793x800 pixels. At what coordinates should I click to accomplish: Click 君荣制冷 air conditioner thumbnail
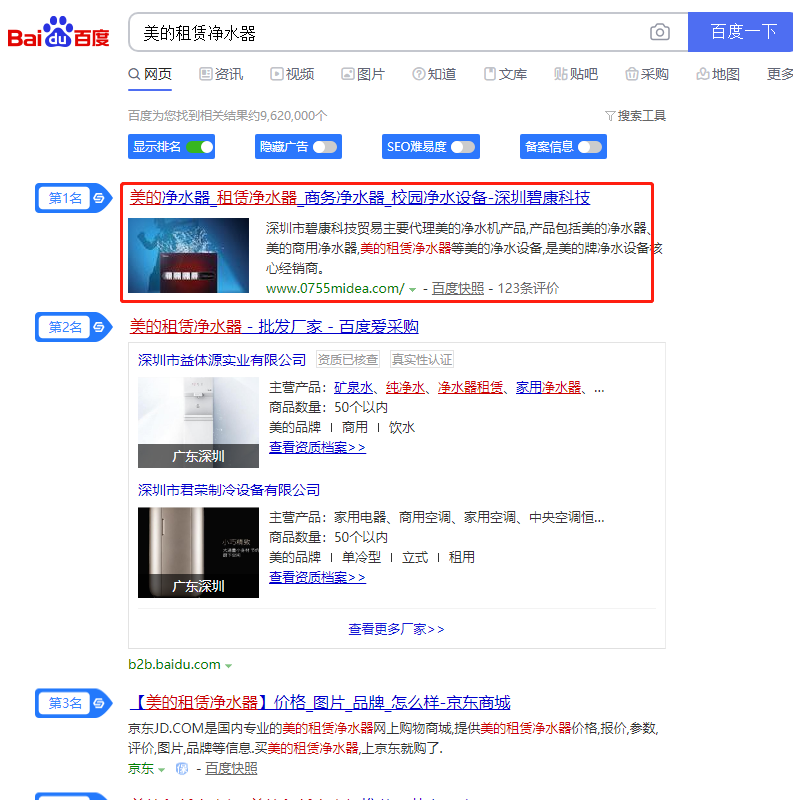[199, 553]
